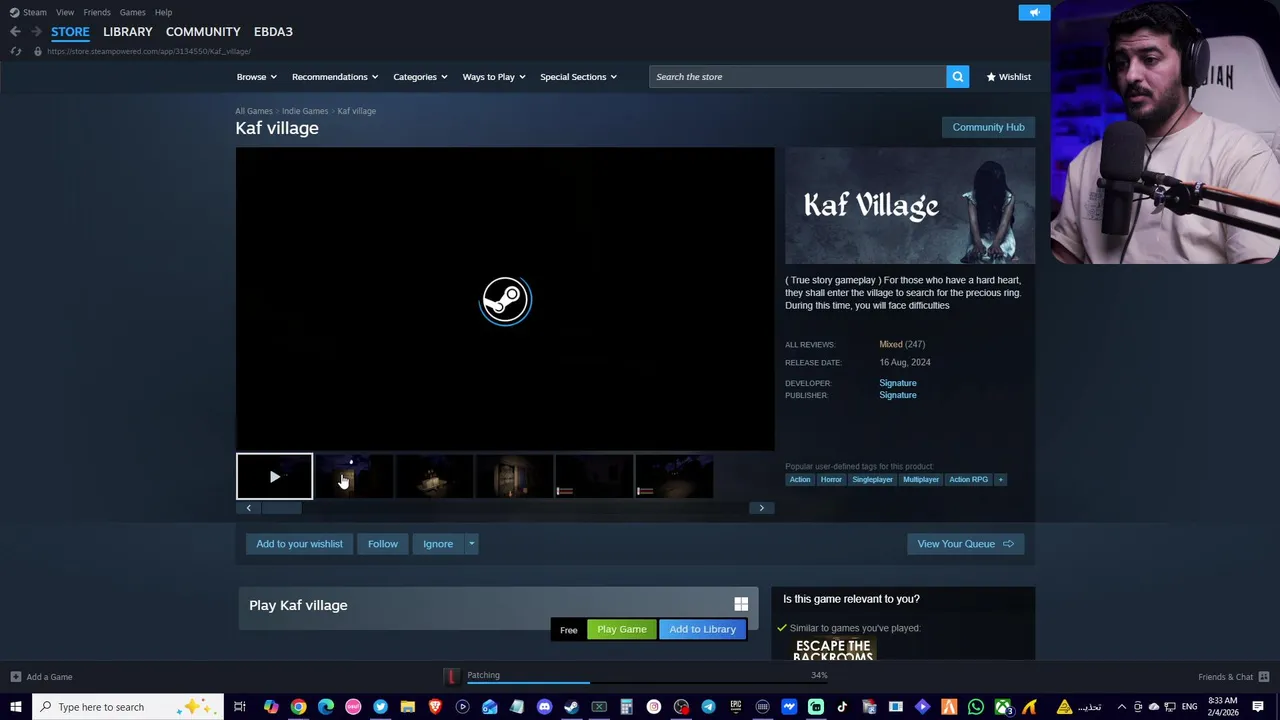Open Ways to Play dropdown

tap(494, 77)
